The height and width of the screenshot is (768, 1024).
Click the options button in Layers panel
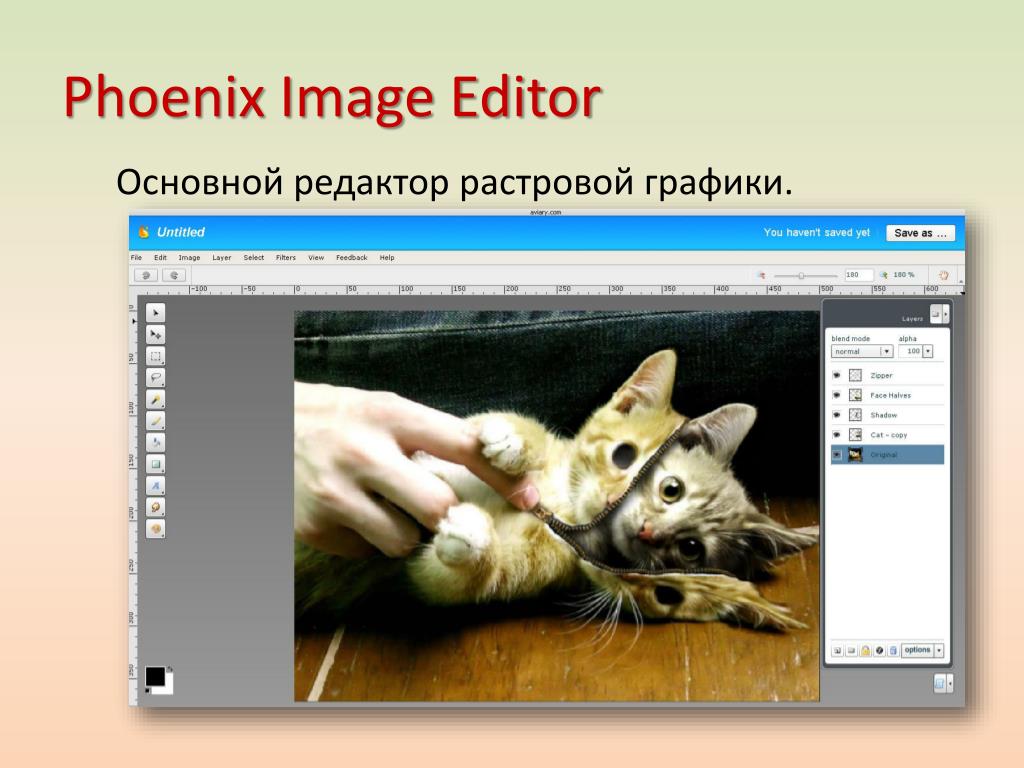[918, 650]
